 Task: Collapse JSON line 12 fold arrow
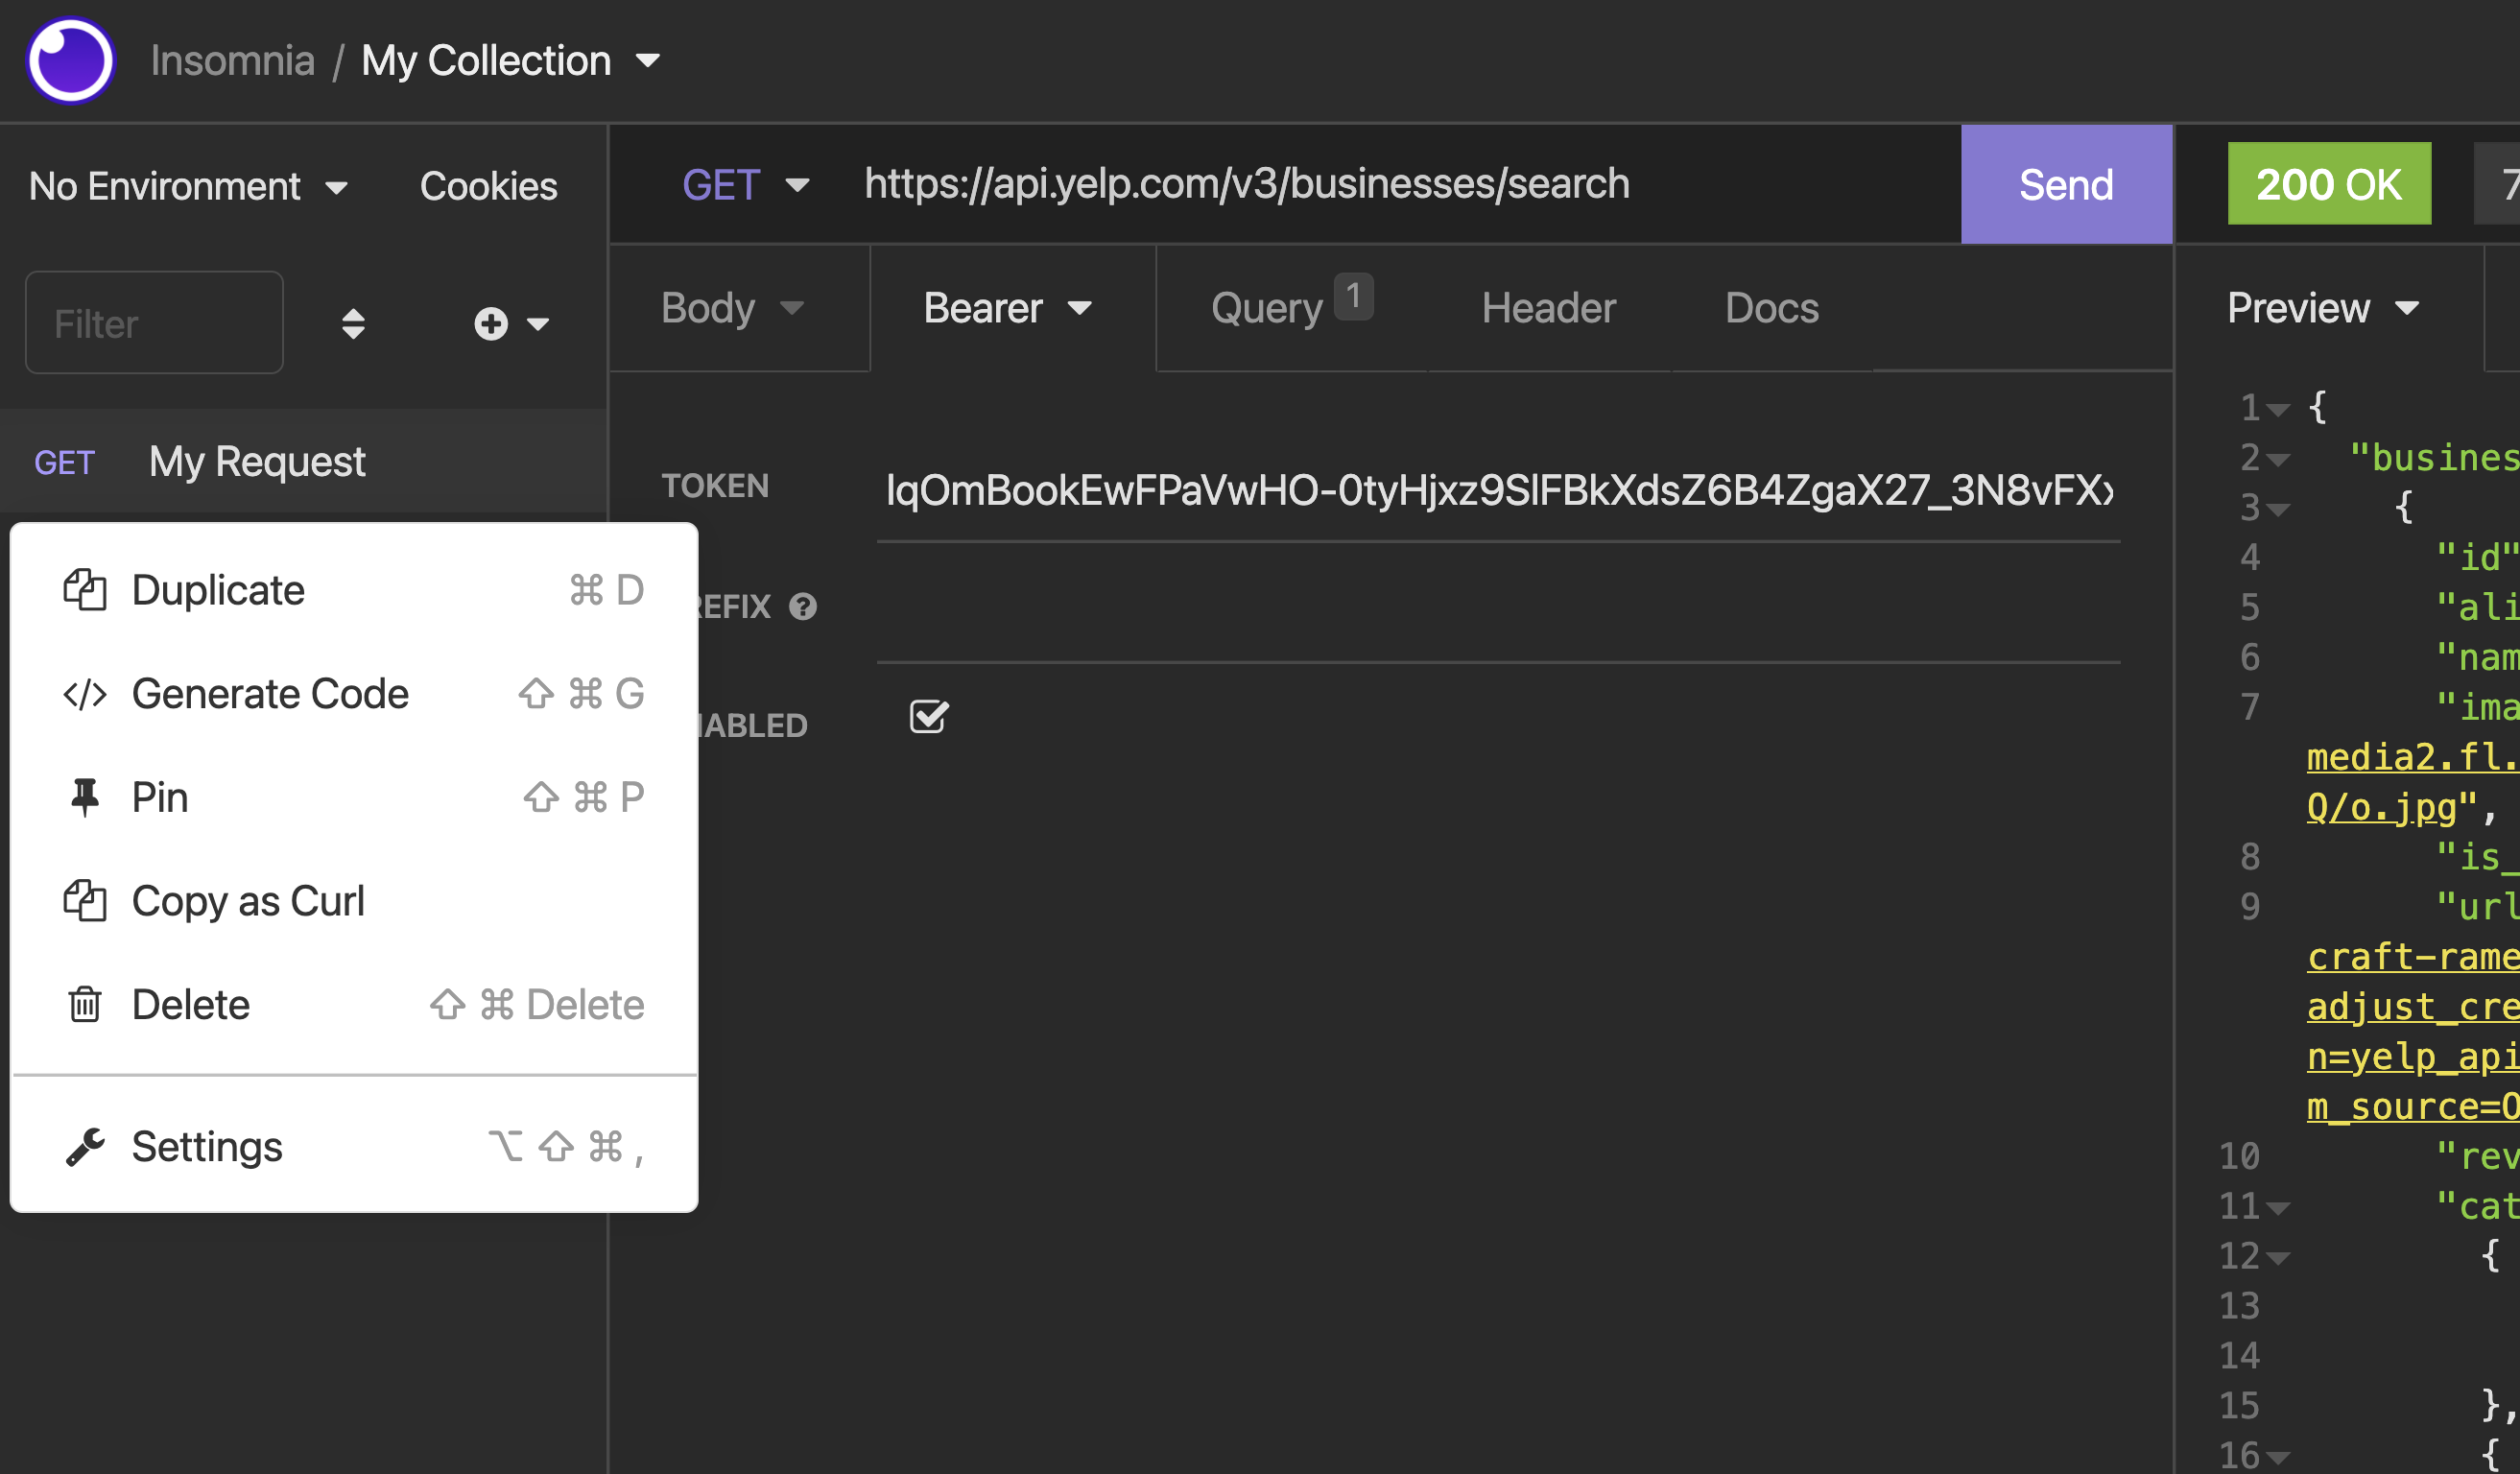(2278, 1259)
